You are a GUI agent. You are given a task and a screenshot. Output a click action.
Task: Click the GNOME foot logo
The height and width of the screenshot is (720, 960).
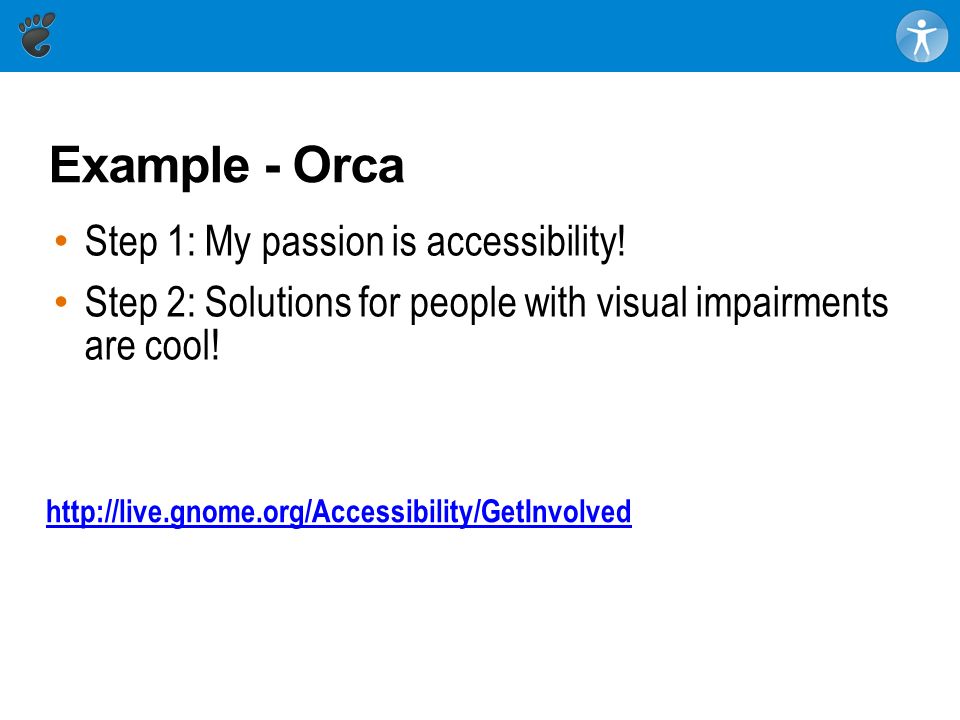(37, 35)
